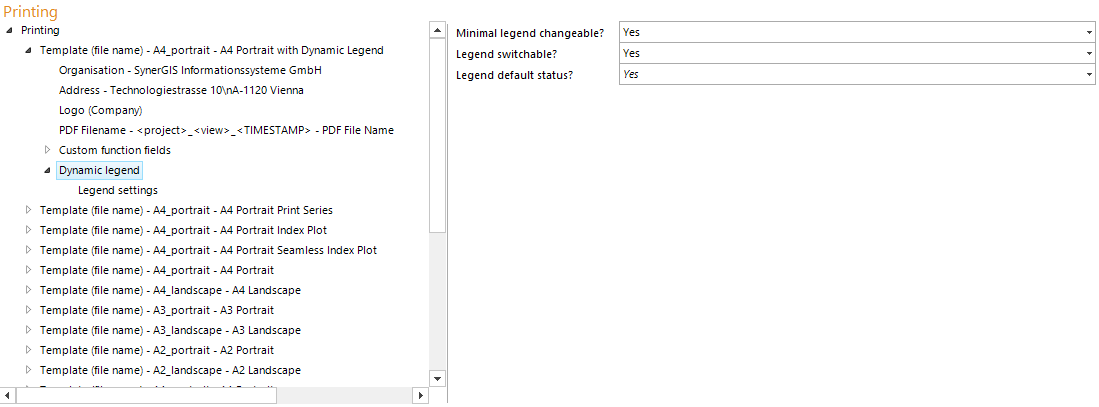Open the Legend switchable dropdown
1099x407 pixels.
[x=1089, y=54]
